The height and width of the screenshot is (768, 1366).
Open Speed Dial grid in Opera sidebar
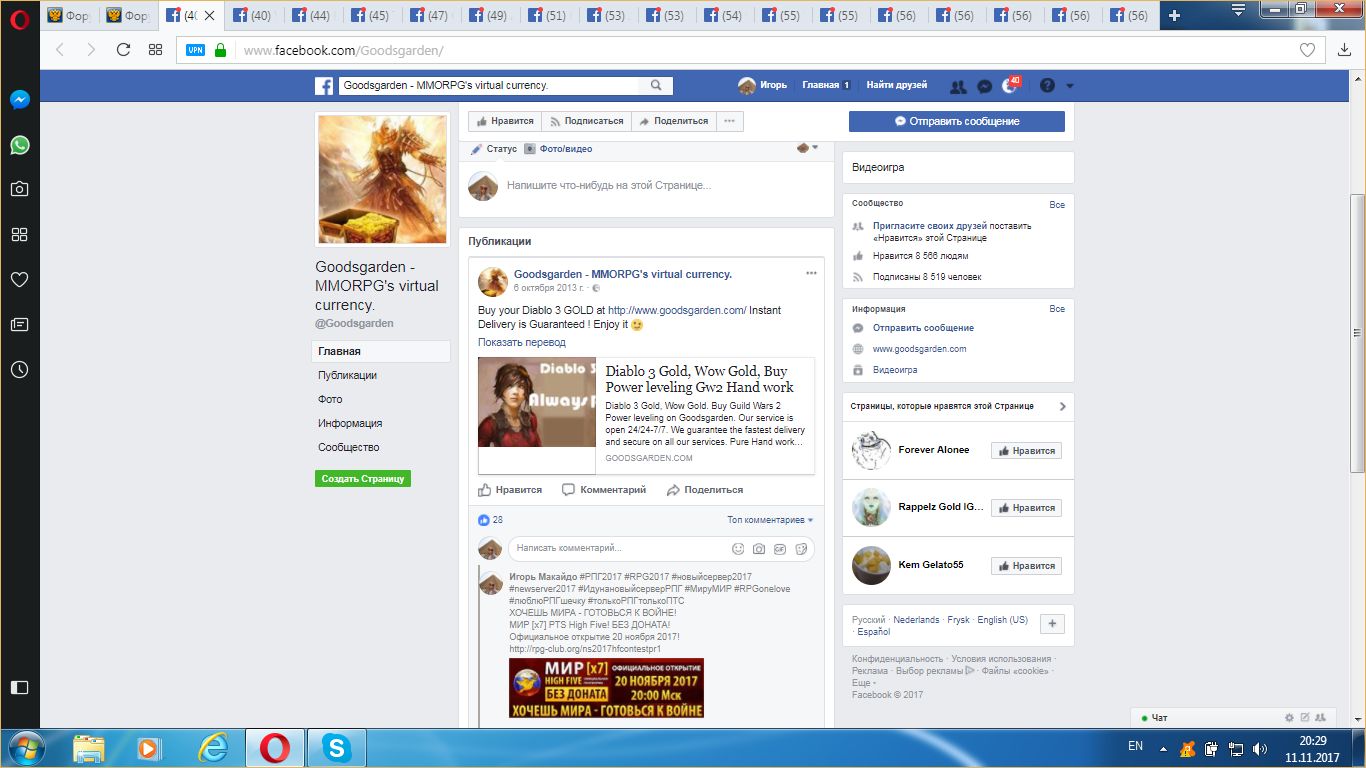pyautogui.click(x=19, y=234)
